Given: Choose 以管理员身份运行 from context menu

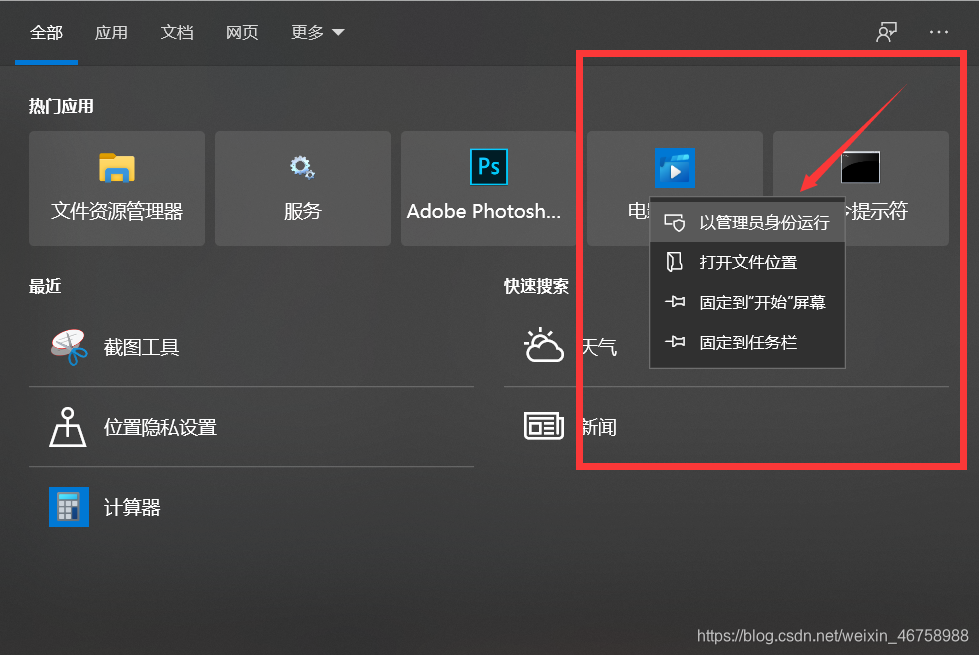Looking at the screenshot, I should tap(747, 223).
